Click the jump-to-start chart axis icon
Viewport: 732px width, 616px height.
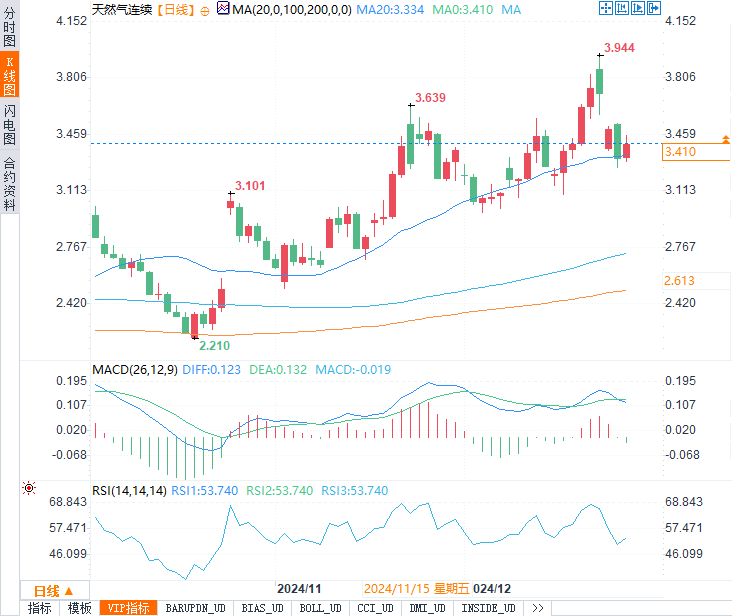click(x=621, y=8)
